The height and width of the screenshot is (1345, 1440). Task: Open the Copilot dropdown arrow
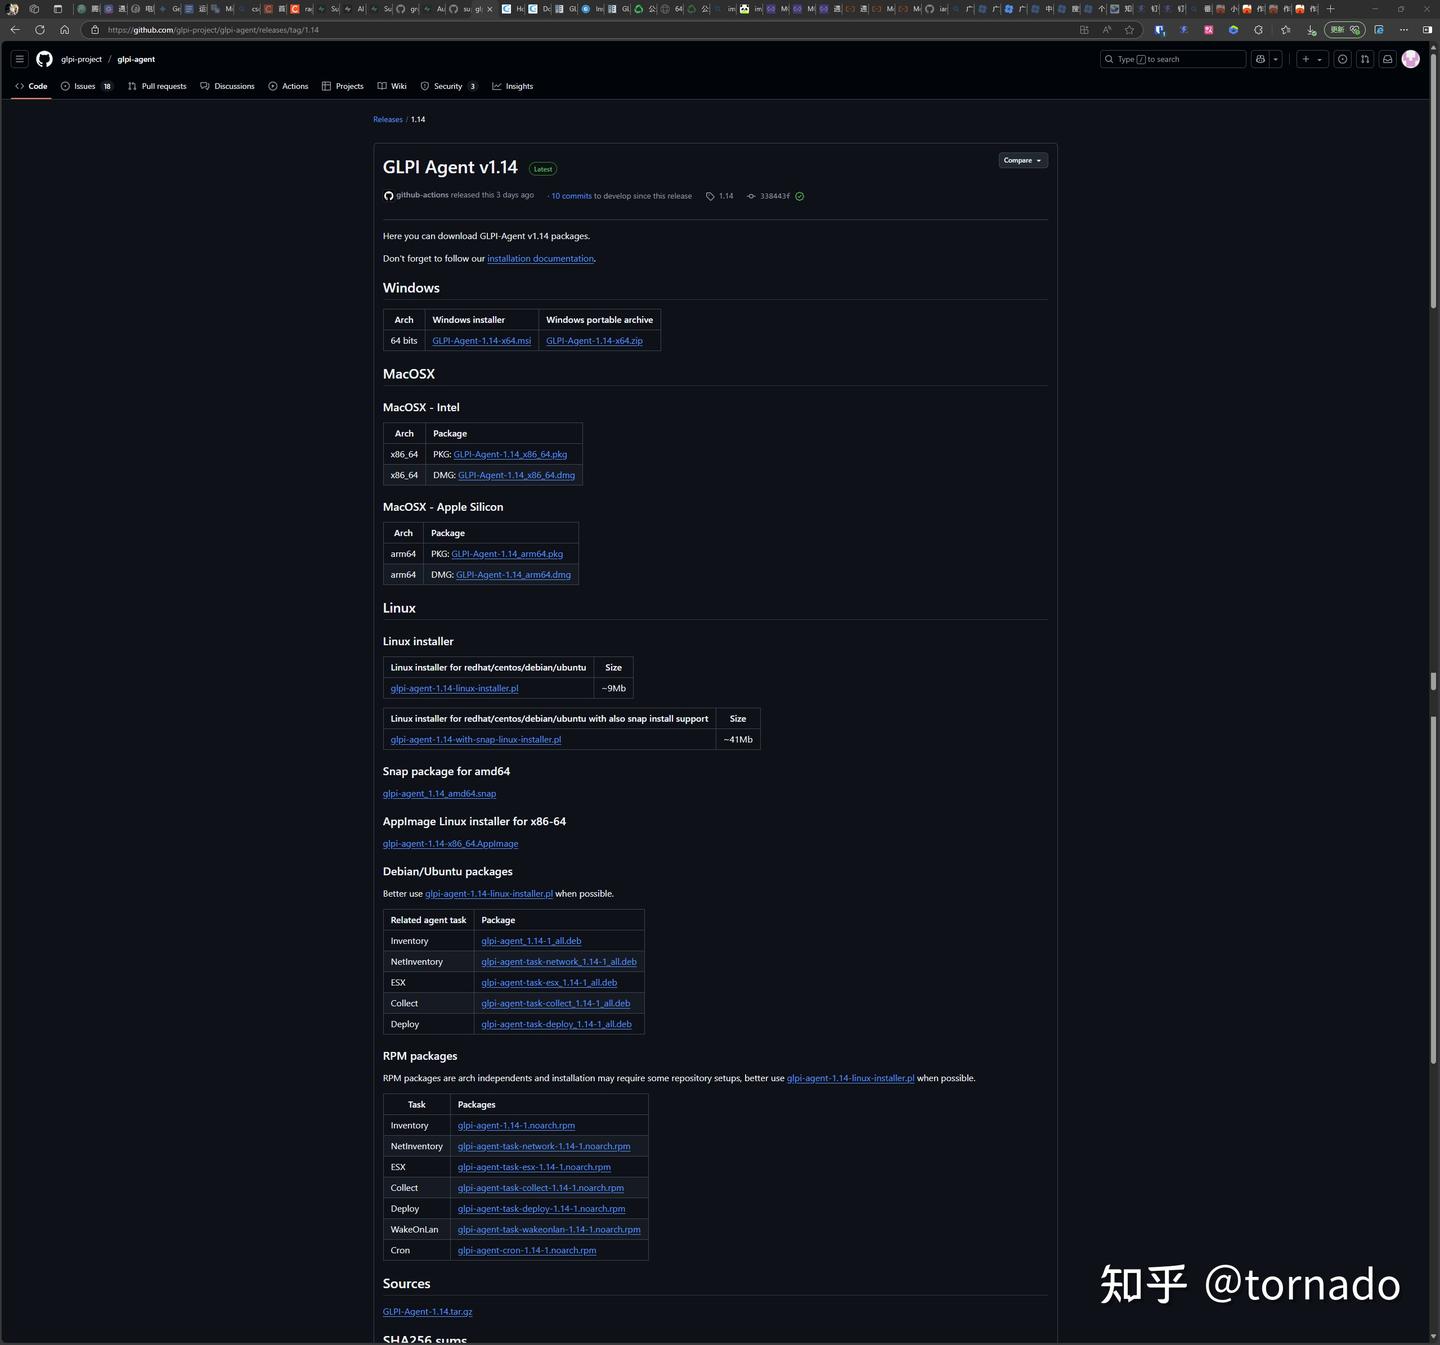click(x=1275, y=59)
